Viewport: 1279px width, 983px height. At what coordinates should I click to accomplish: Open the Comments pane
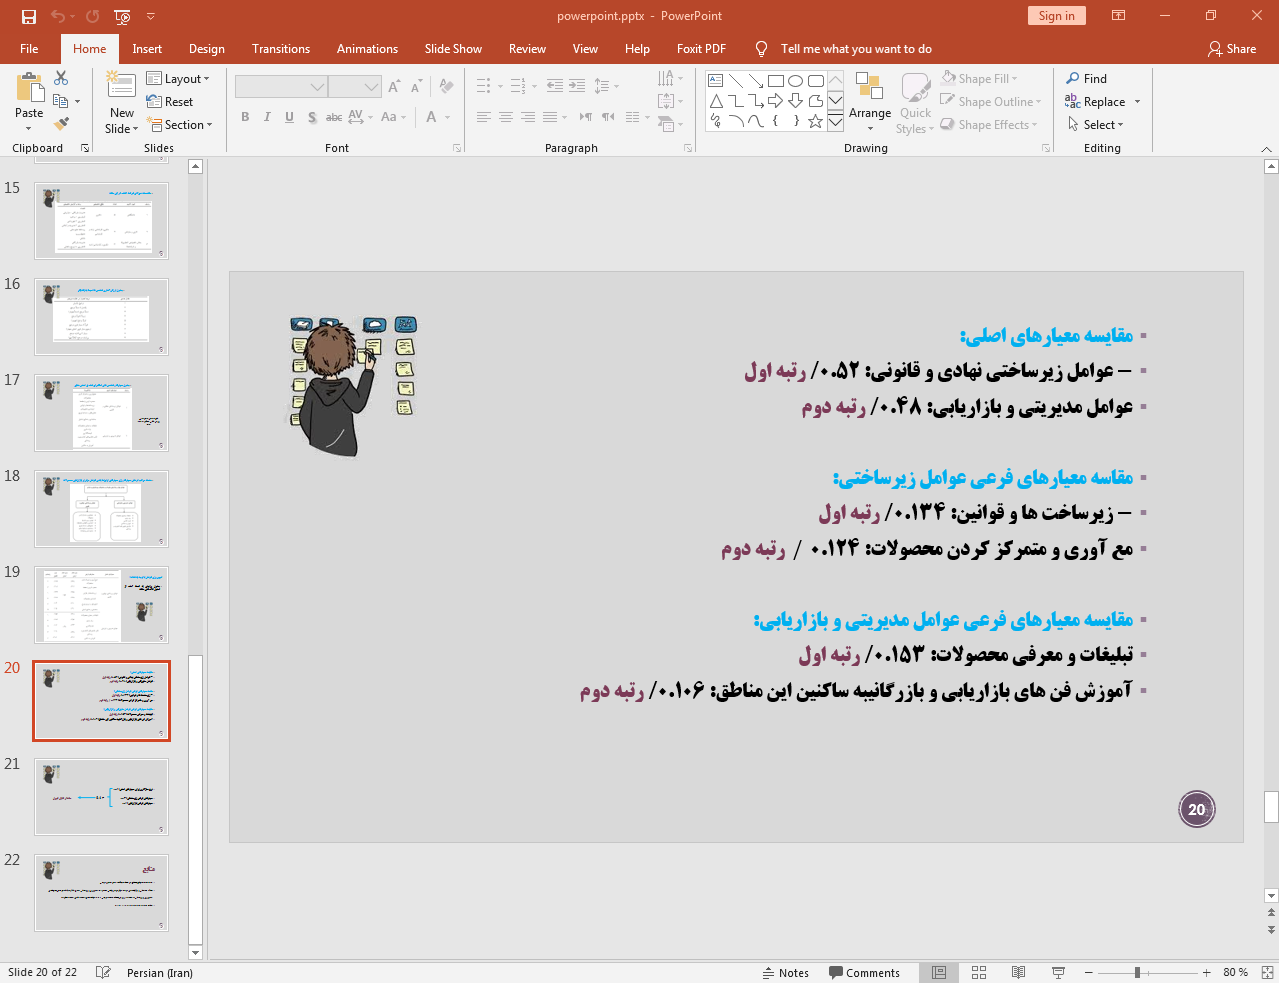pos(864,972)
